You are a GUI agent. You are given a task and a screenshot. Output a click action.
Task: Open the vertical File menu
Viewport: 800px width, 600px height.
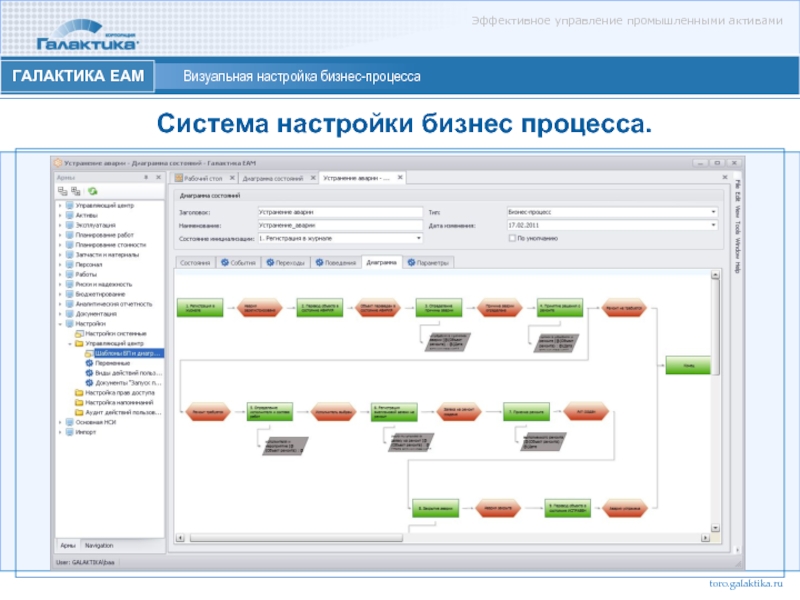point(737,183)
